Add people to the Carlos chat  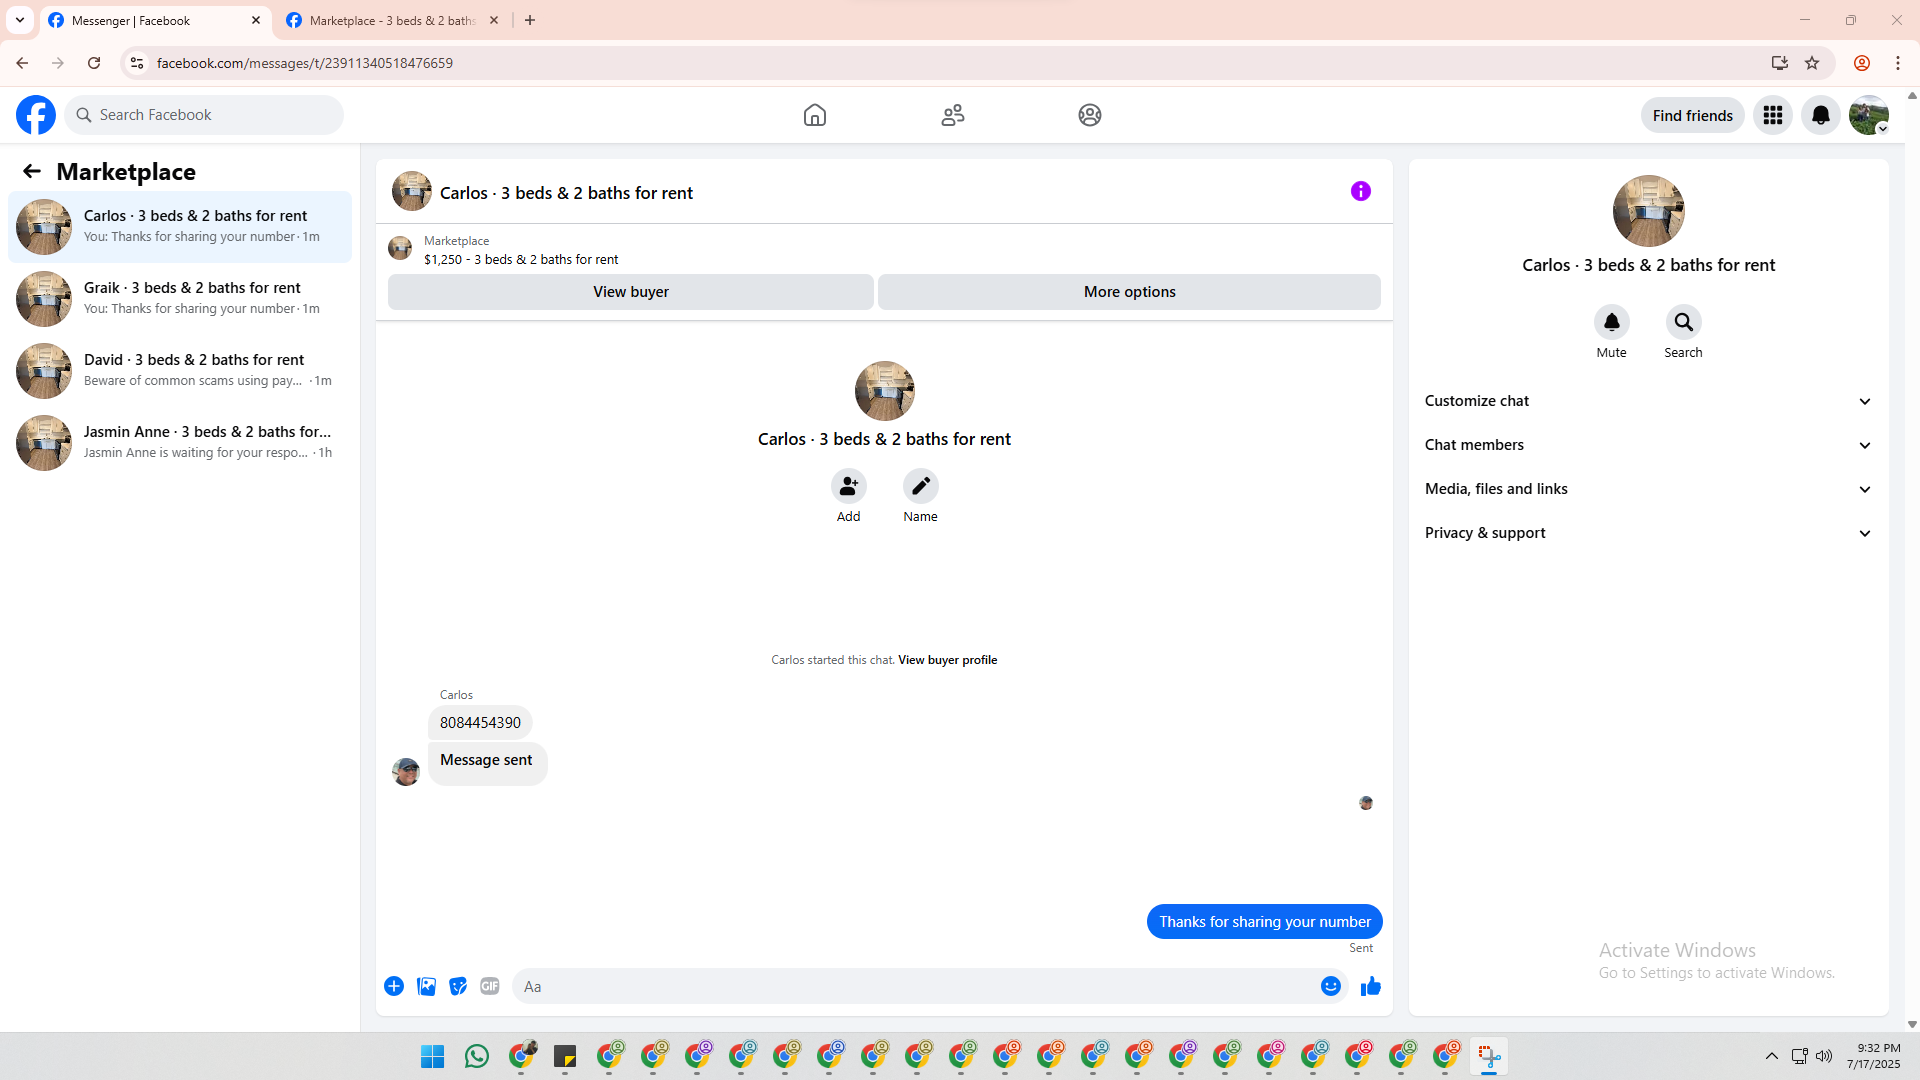[849, 486]
